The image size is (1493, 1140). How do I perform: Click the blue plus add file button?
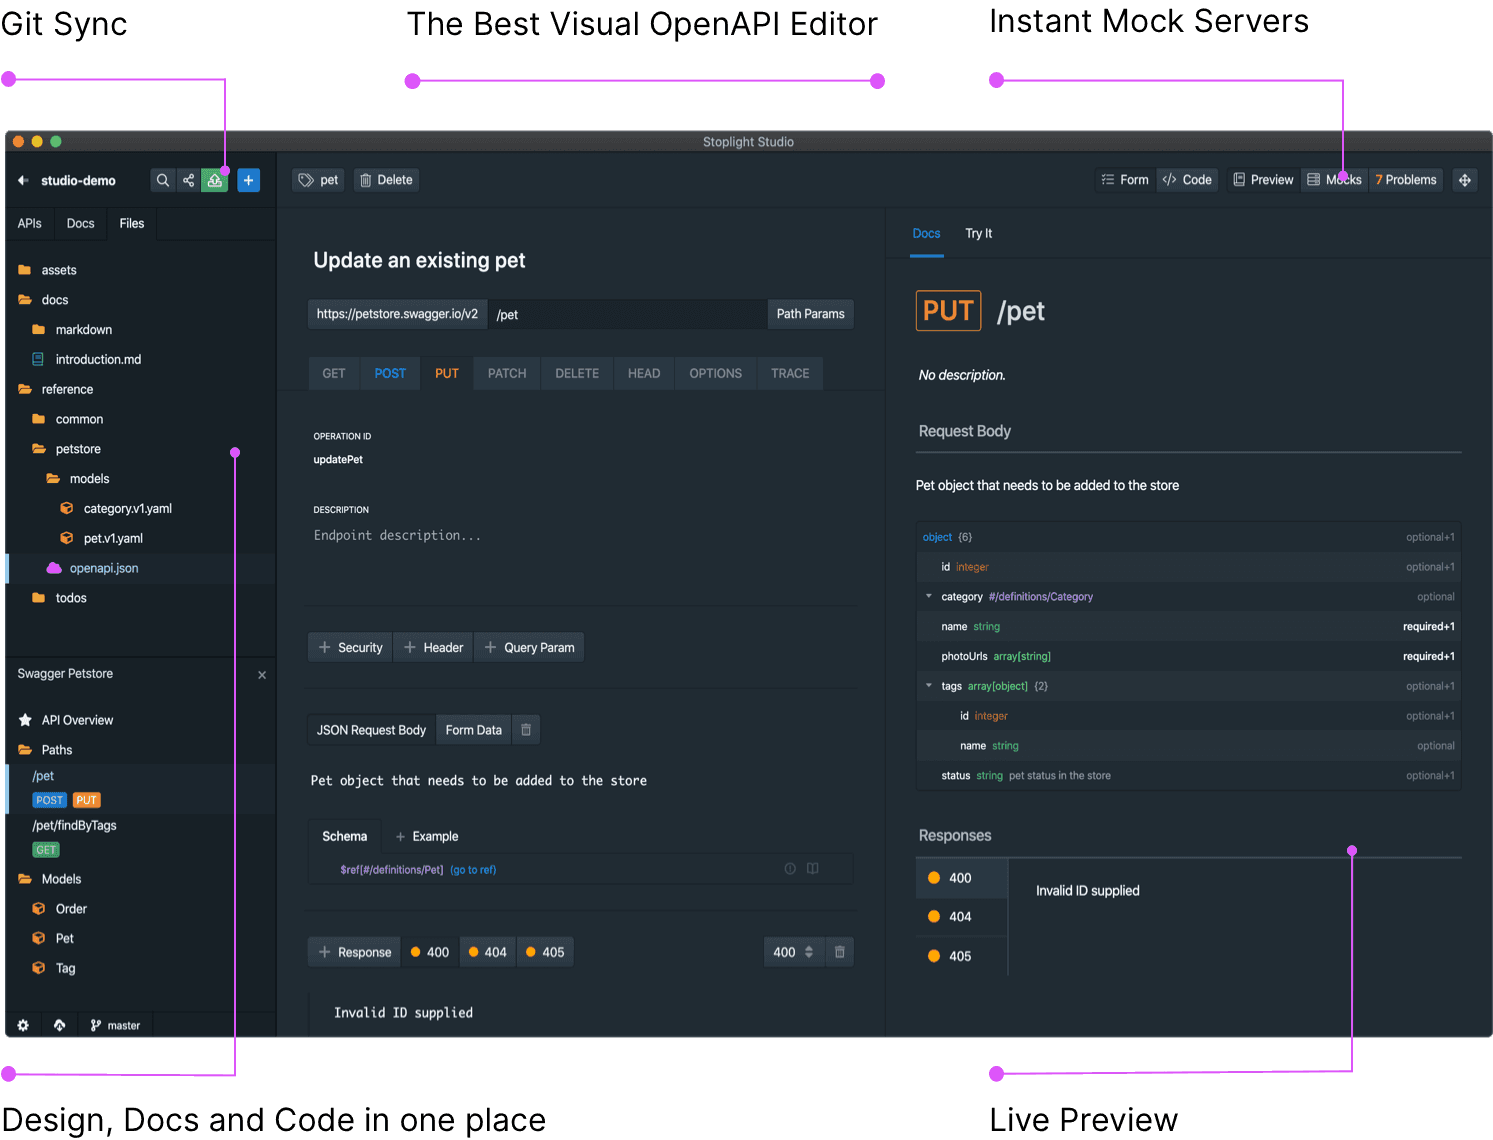[248, 181]
